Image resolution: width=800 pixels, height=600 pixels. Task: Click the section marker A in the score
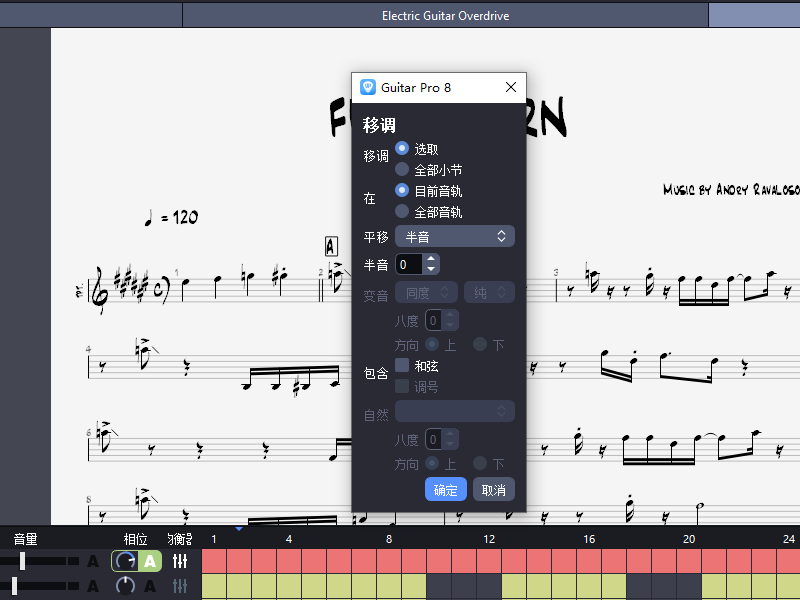[x=331, y=245]
